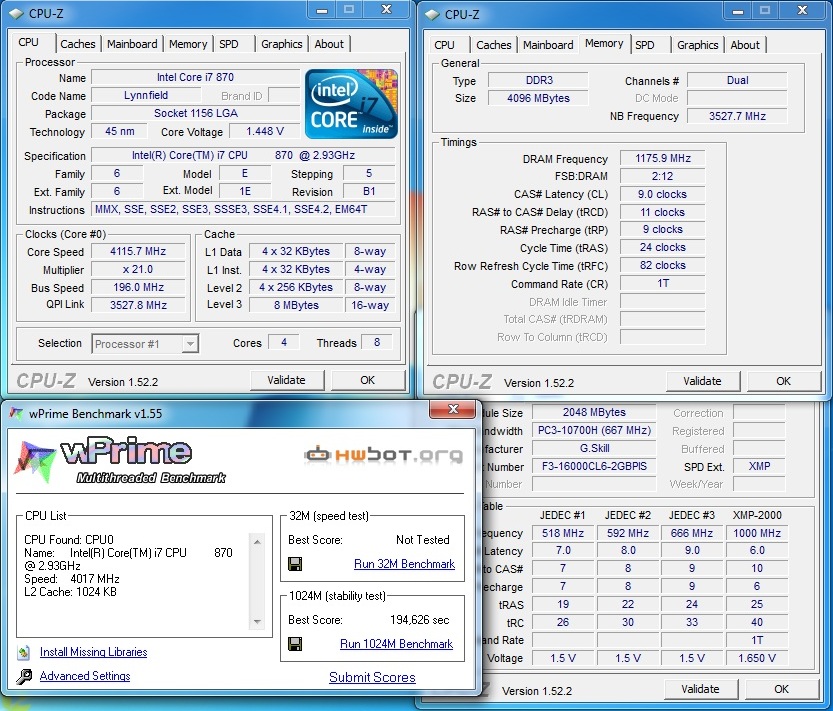
Task: Click the CPU-Z title bar icon of the Memory window
Action: [430, 14]
